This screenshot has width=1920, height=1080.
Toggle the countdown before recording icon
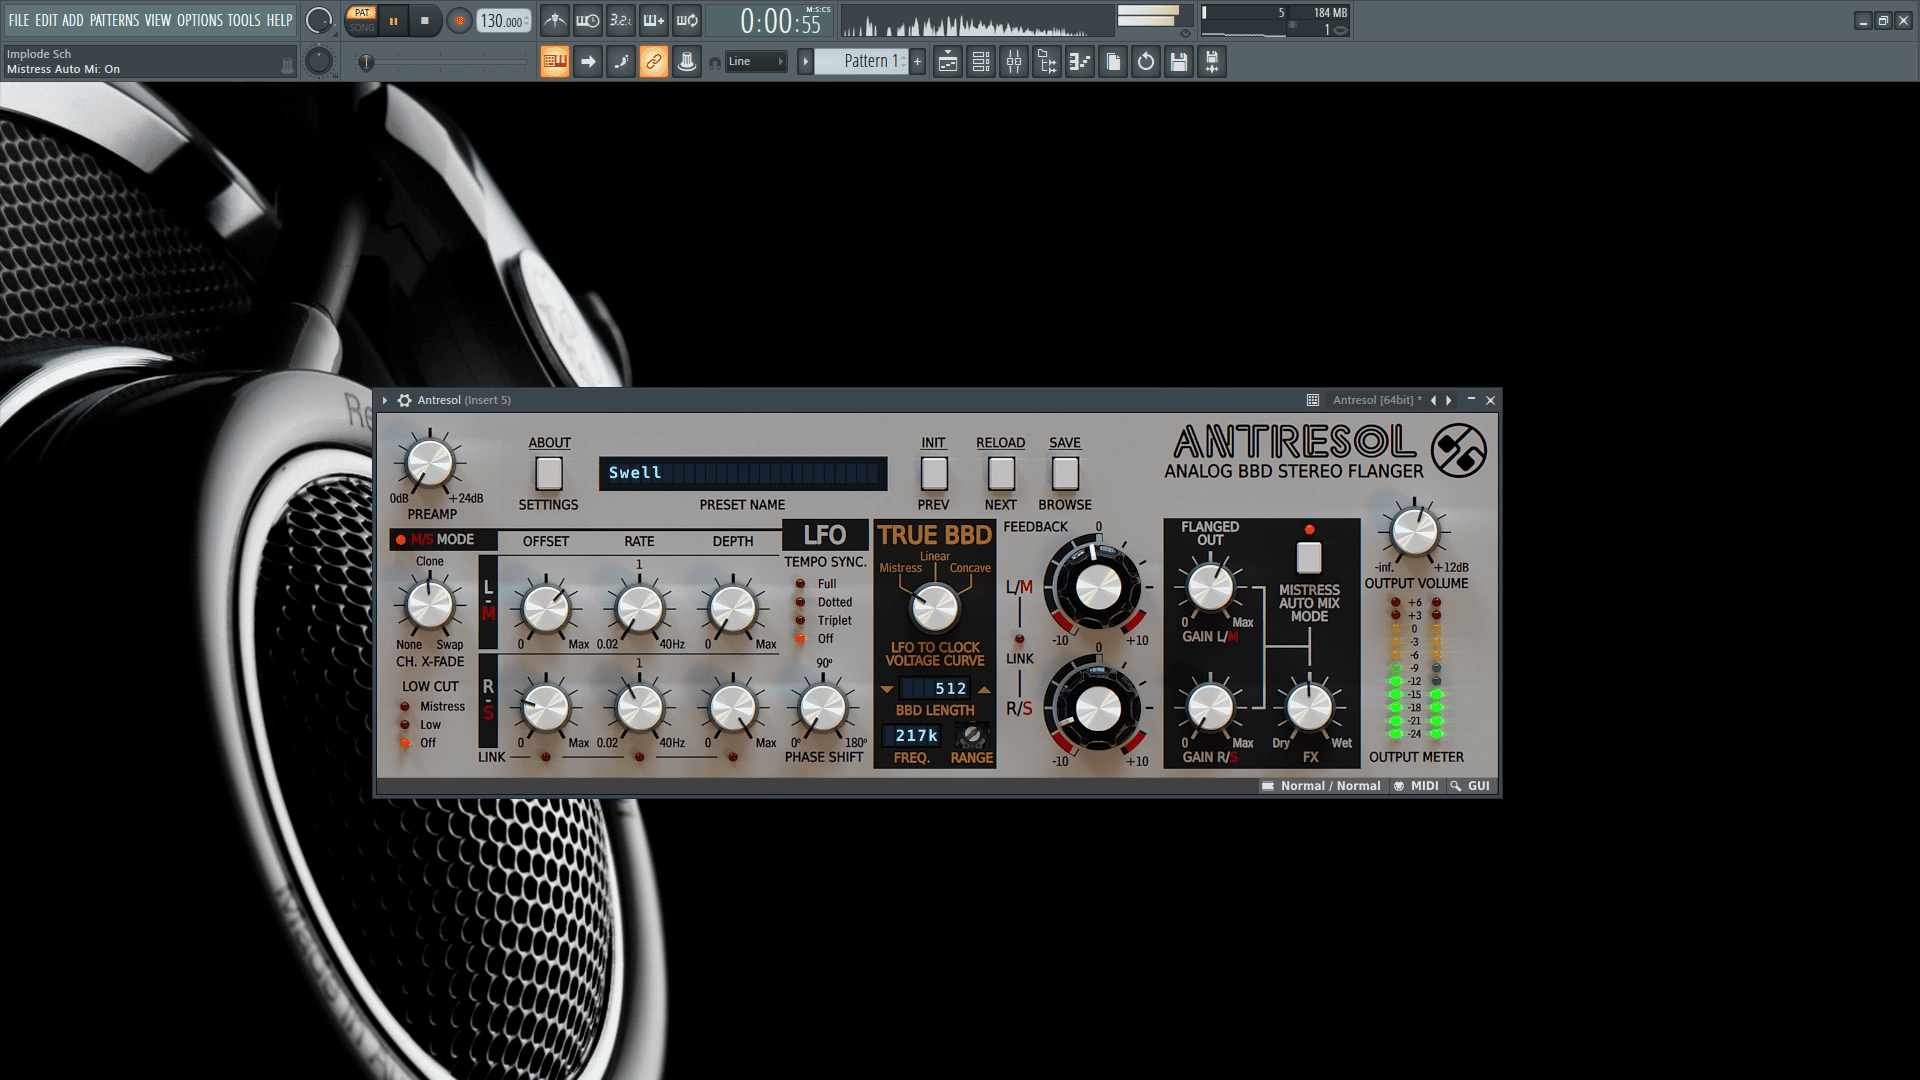[621, 20]
